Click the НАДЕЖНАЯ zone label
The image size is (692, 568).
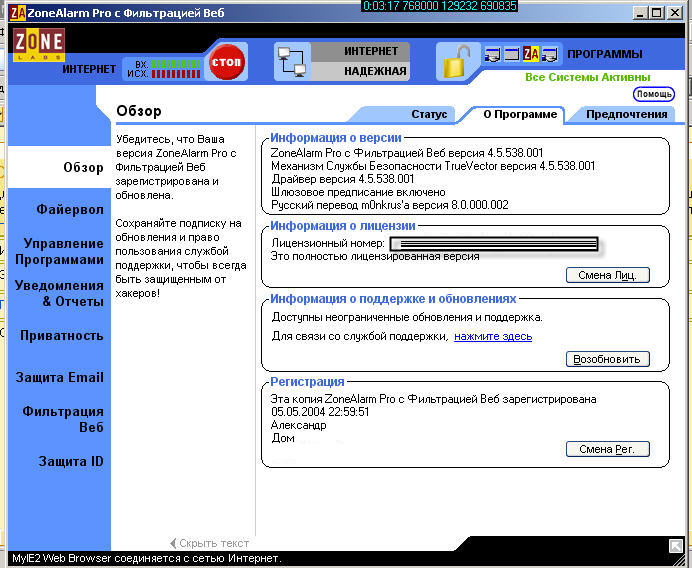[x=375, y=71]
